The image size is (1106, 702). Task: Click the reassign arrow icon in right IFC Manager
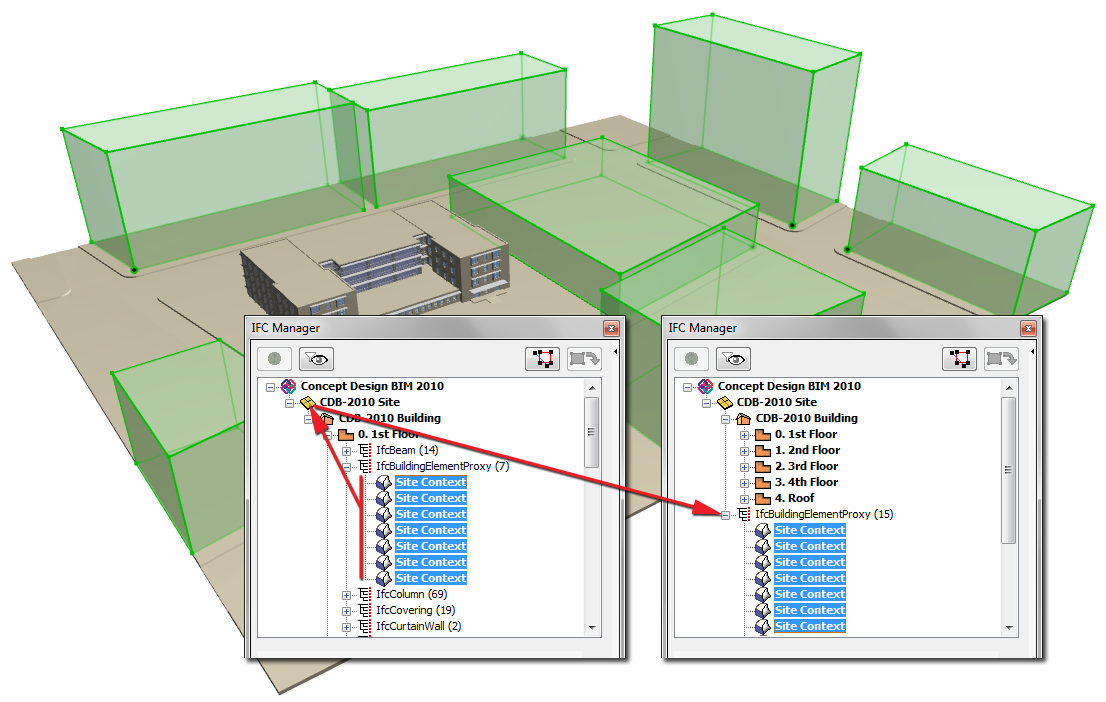(x=1001, y=359)
